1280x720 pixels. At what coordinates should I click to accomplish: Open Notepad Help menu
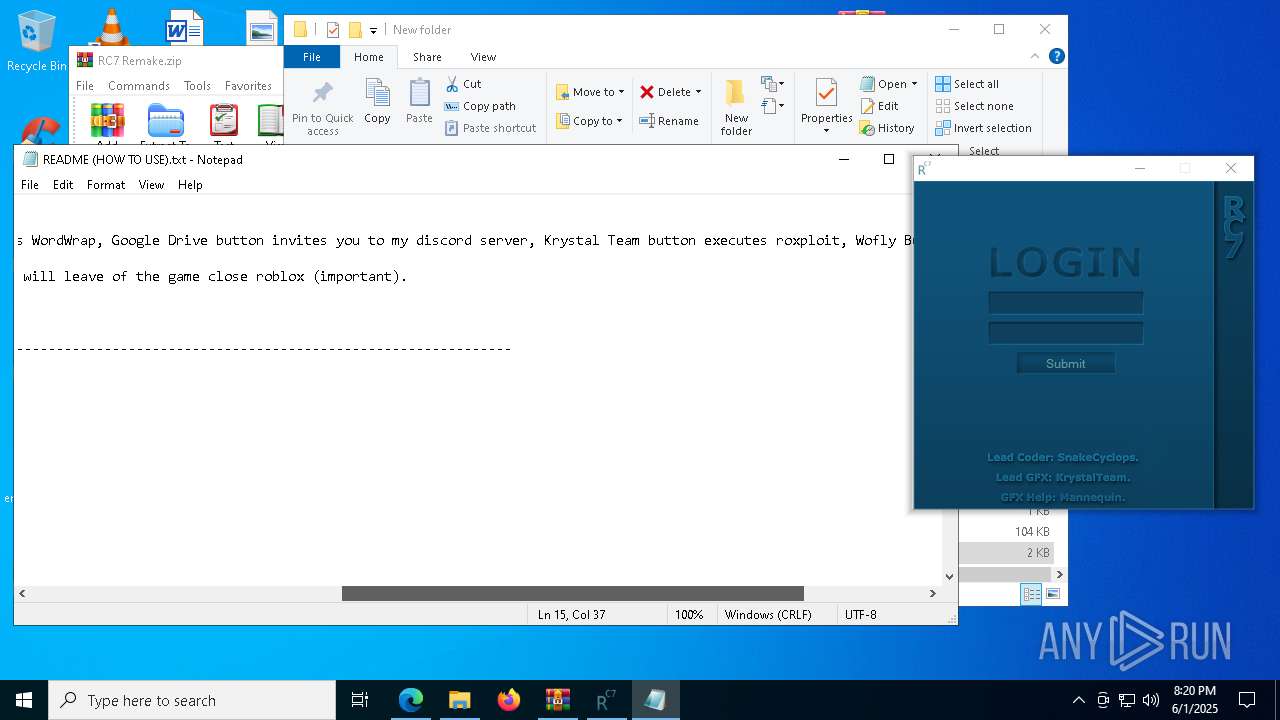(x=190, y=185)
